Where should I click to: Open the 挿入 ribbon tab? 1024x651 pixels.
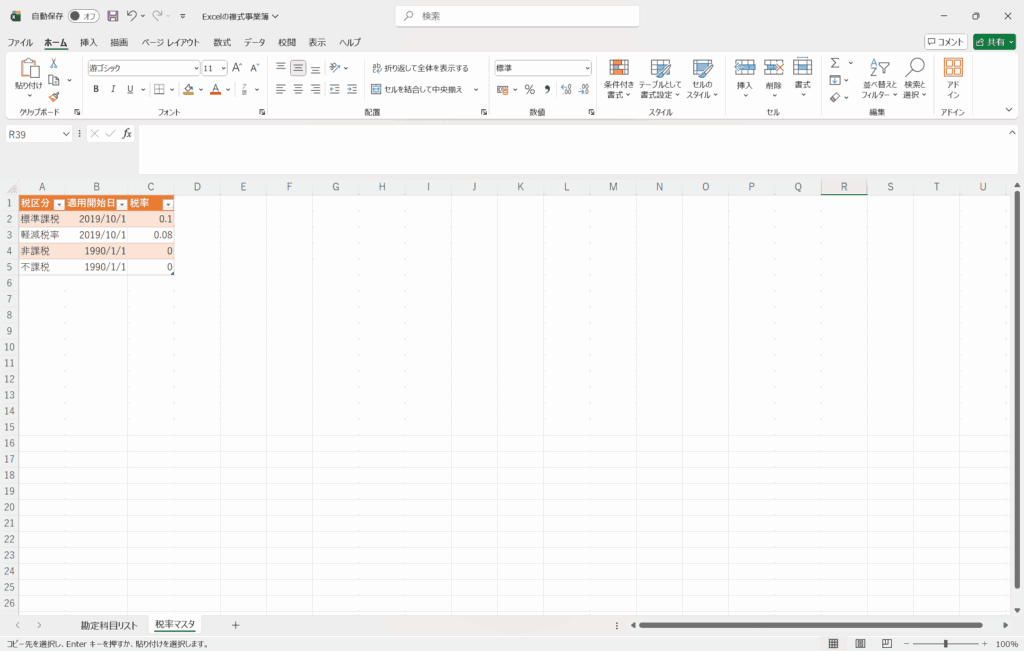coord(89,42)
